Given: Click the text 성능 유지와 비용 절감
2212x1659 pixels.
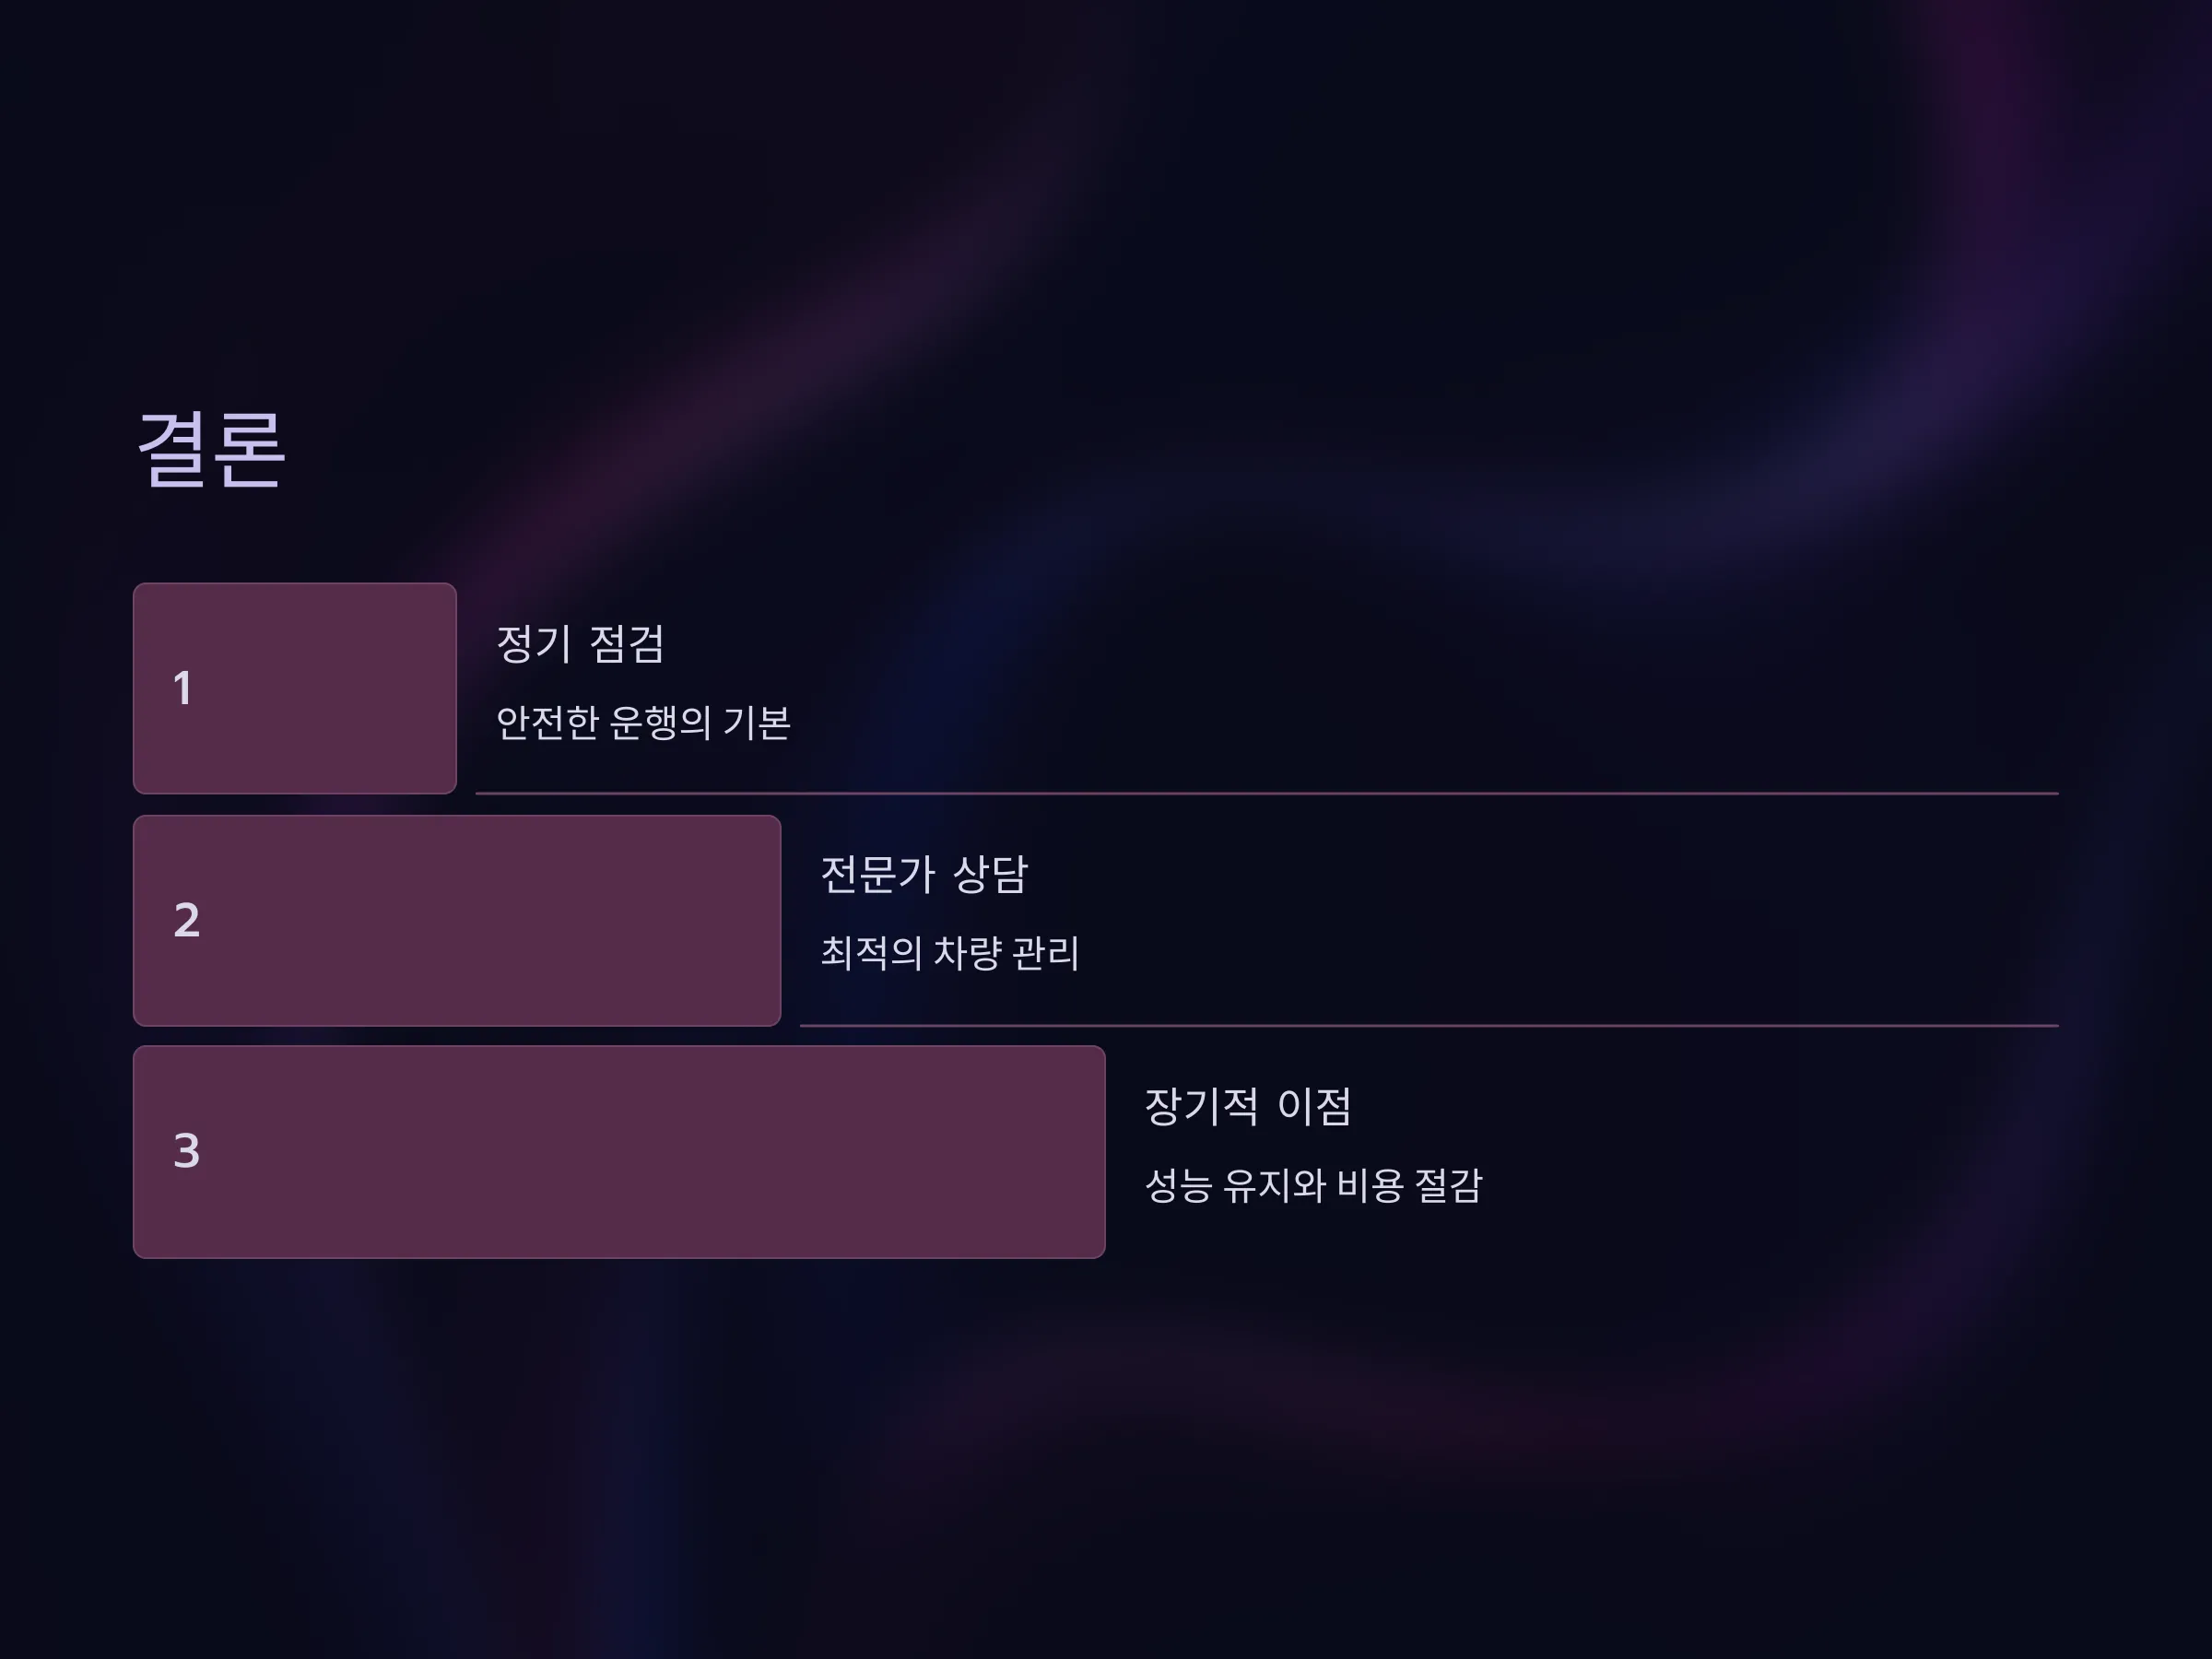Looking at the screenshot, I should coord(1313,1185).
